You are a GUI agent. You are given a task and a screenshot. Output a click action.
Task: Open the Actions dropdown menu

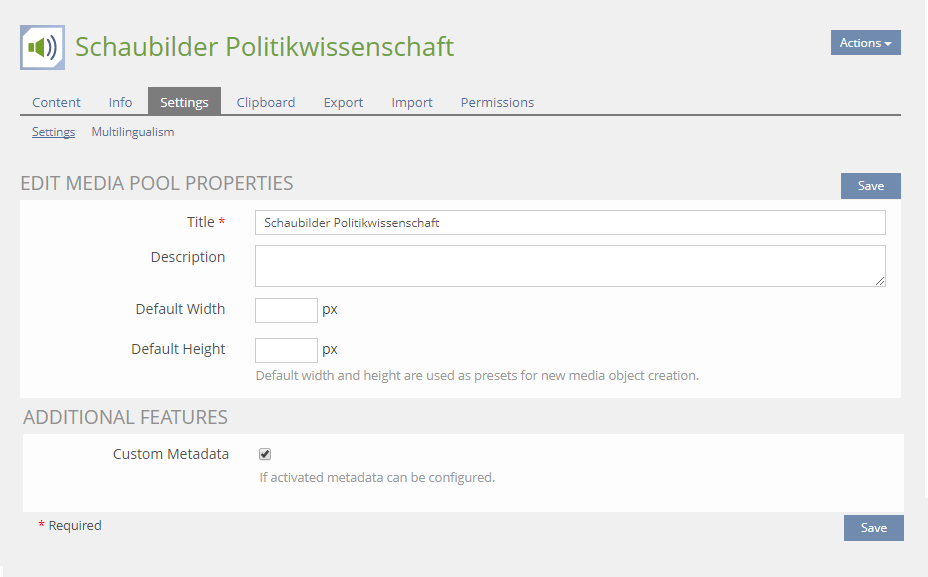(865, 43)
